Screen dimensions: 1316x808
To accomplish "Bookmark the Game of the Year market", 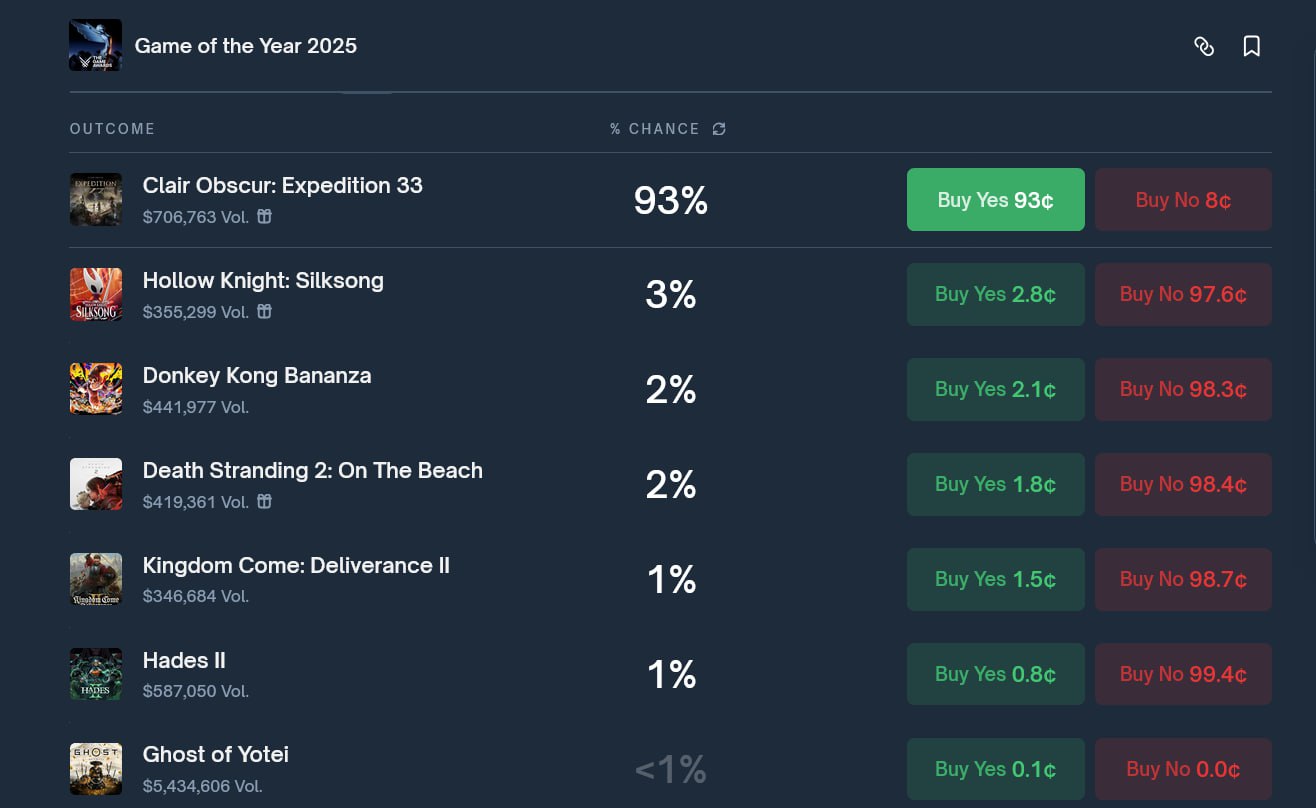I will 1251,46.
